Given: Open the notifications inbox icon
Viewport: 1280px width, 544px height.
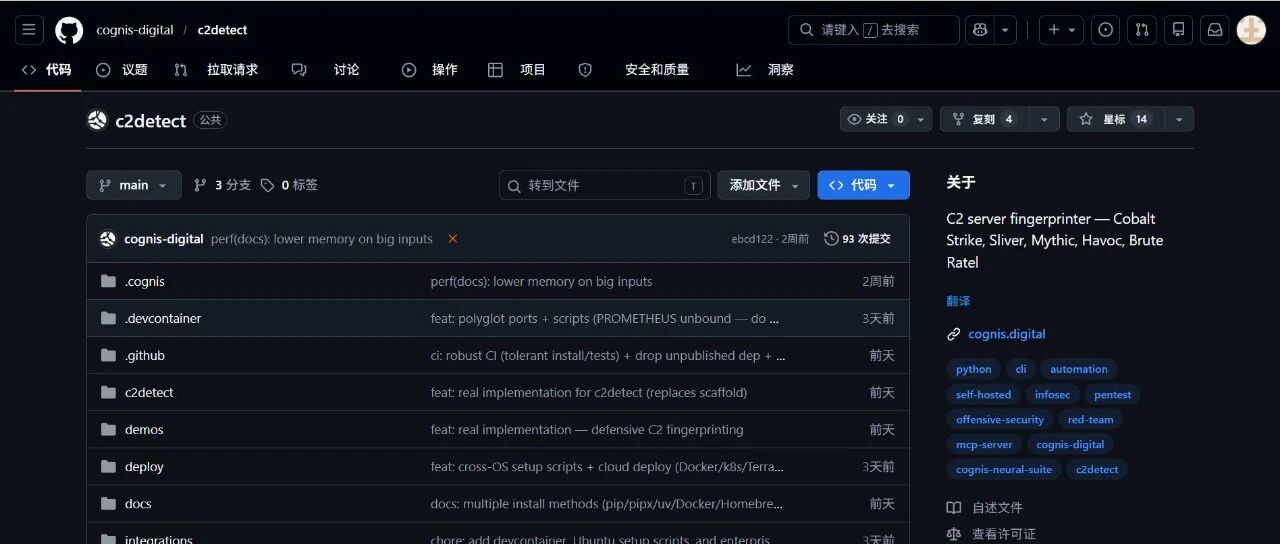Looking at the screenshot, I should (x=1215, y=30).
